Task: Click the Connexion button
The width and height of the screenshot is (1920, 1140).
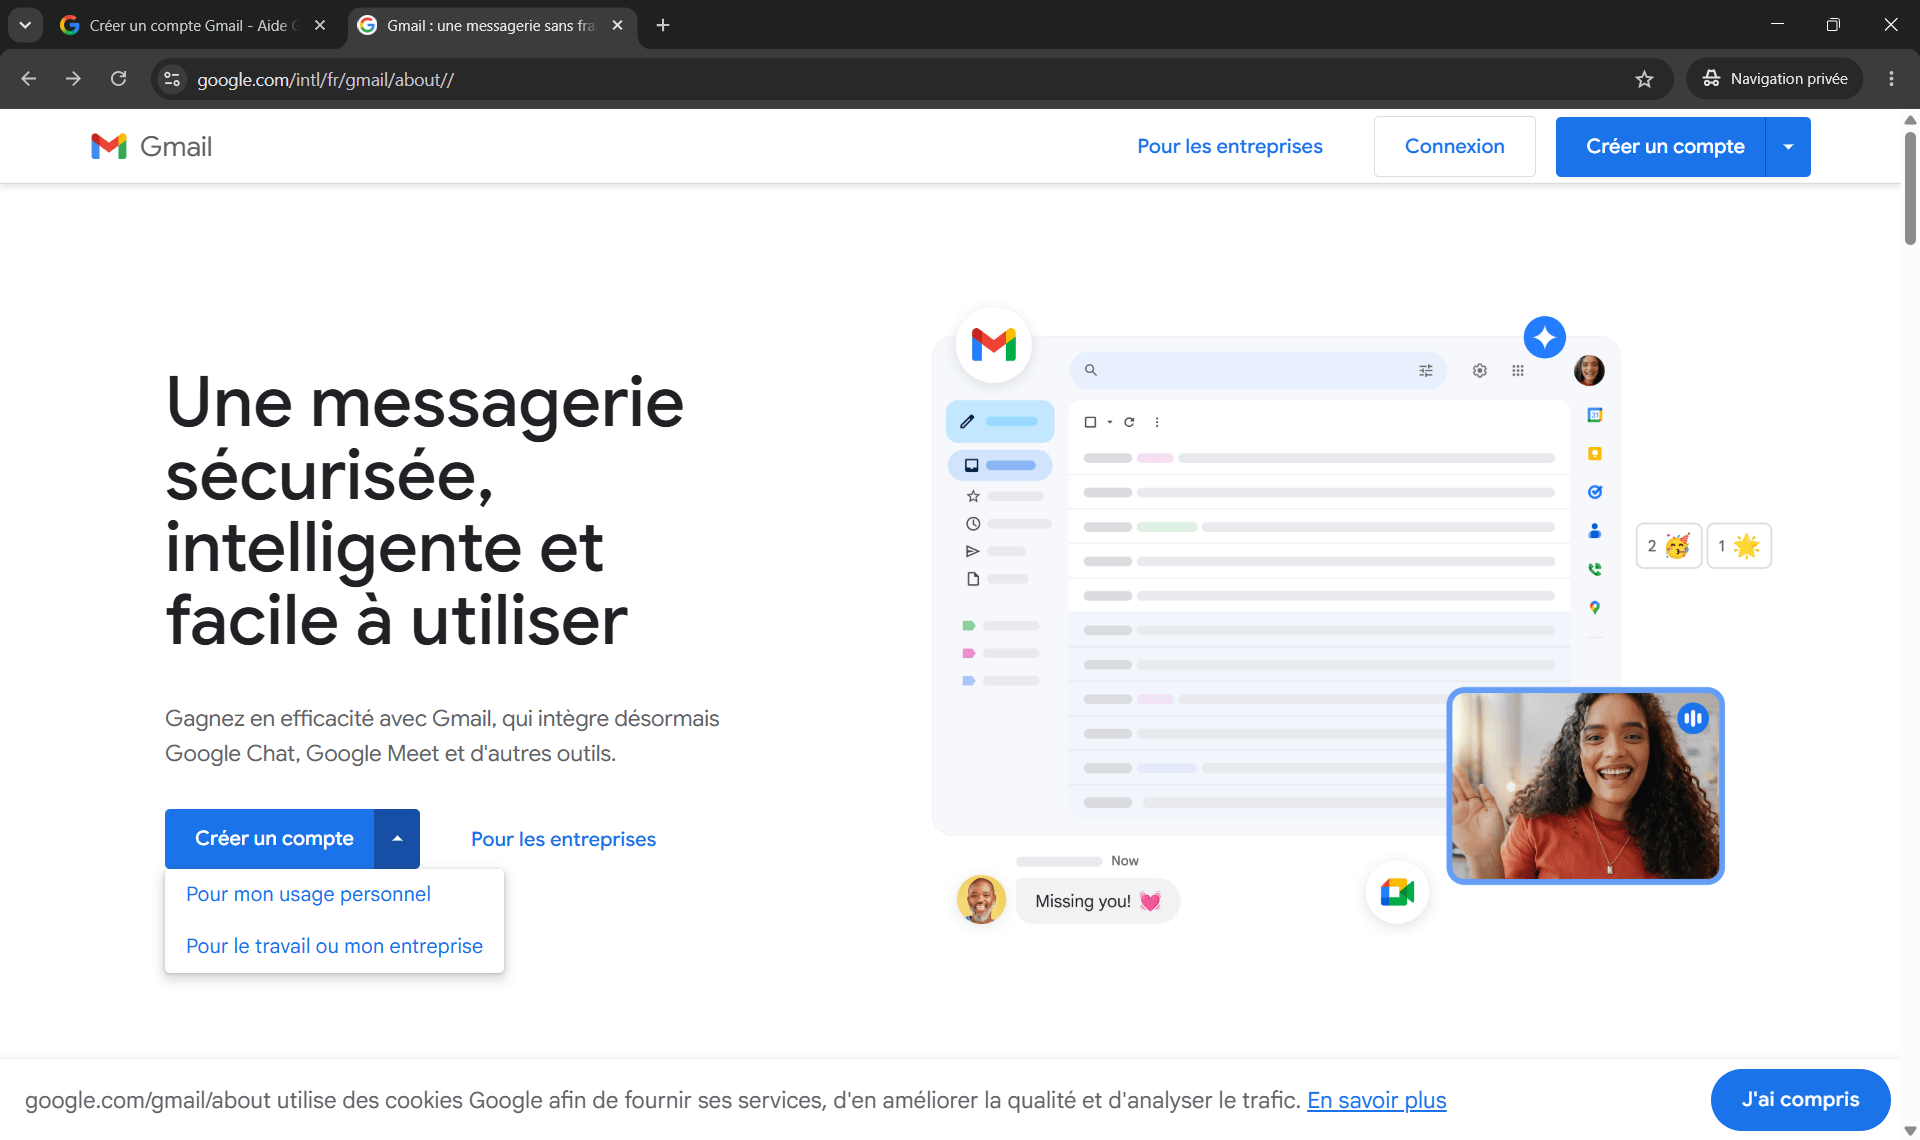Action: tap(1454, 146)
